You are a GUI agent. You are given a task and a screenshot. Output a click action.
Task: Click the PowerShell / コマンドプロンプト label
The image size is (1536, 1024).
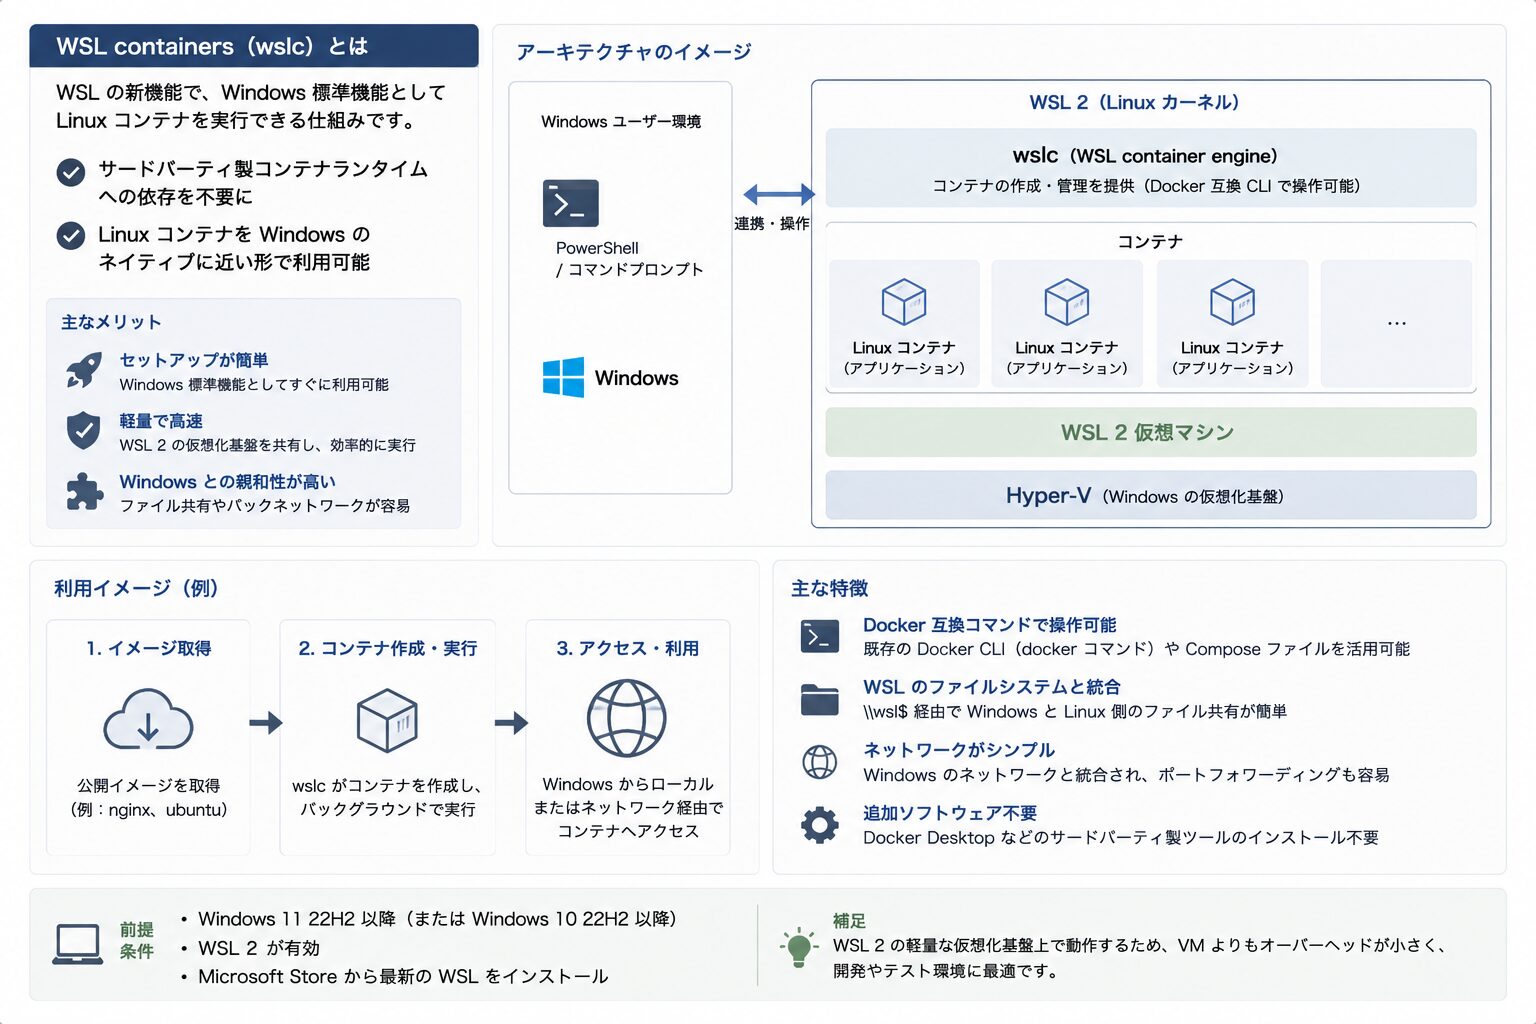point(629,258)
